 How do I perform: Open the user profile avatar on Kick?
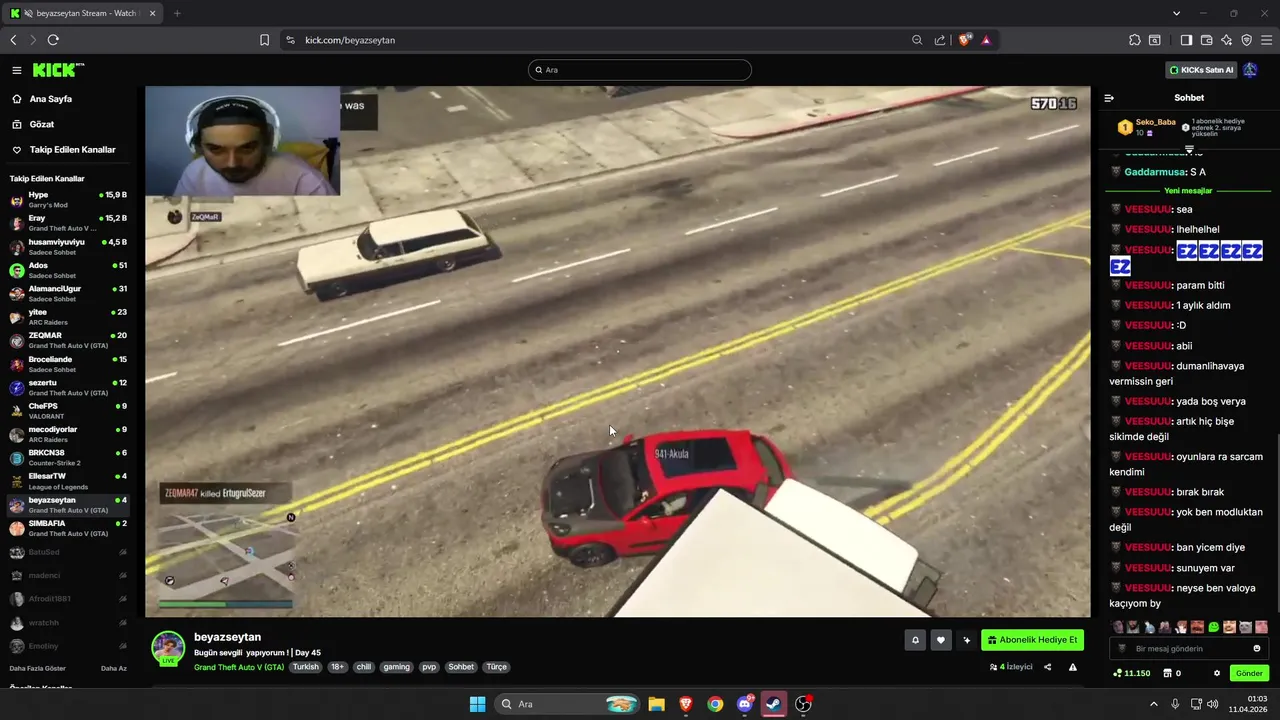click(1250, 70)
